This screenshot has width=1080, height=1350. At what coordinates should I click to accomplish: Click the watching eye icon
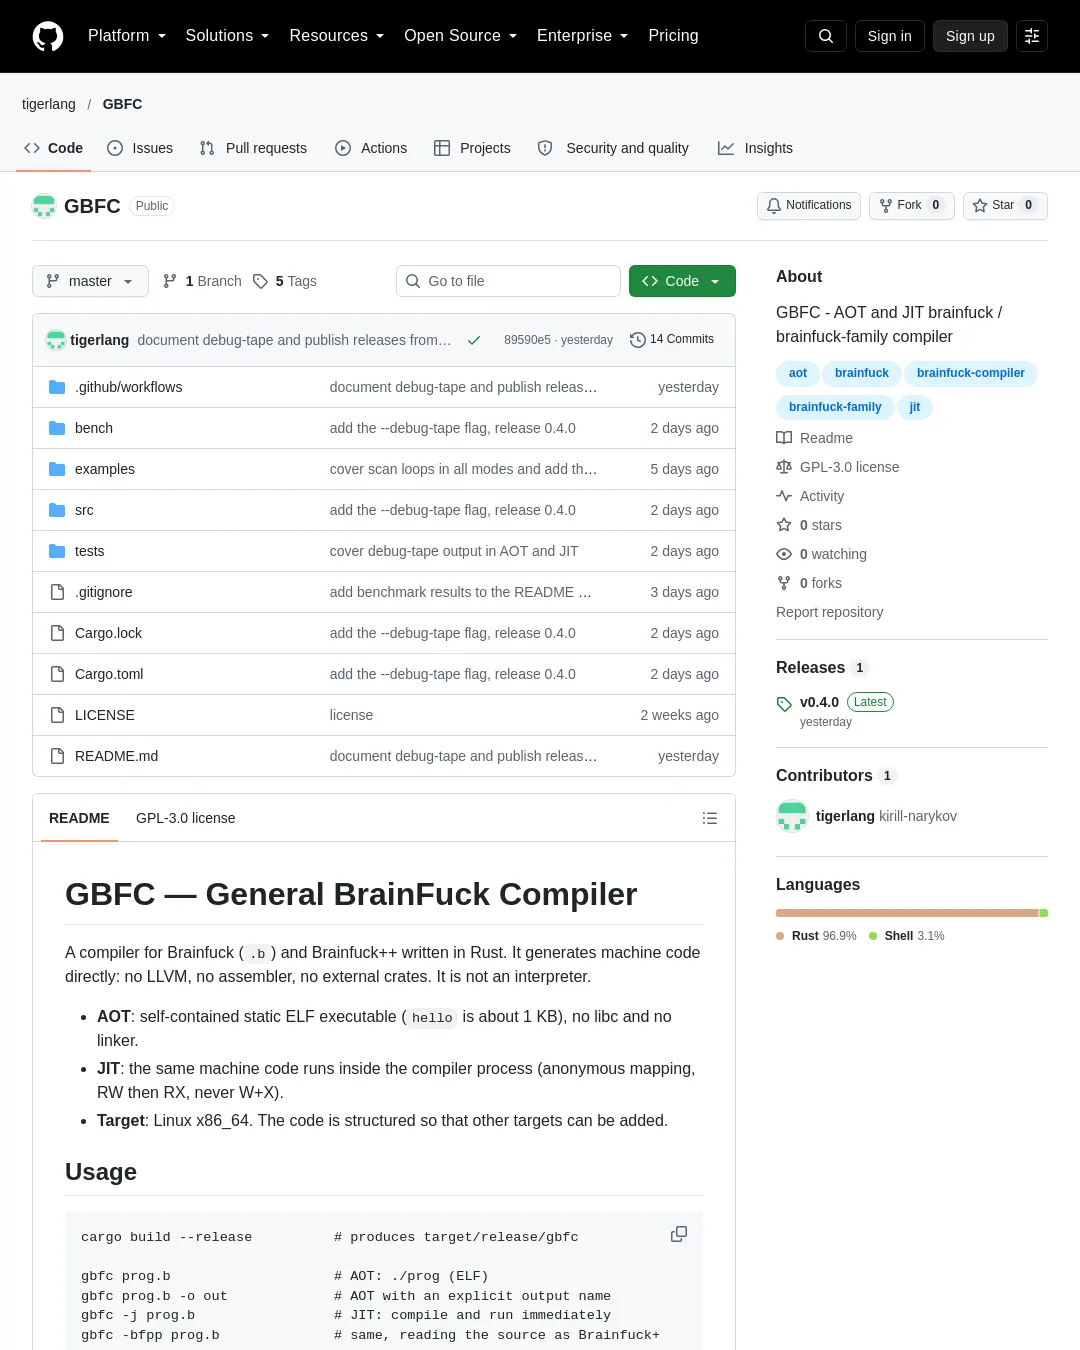(784, 554)
